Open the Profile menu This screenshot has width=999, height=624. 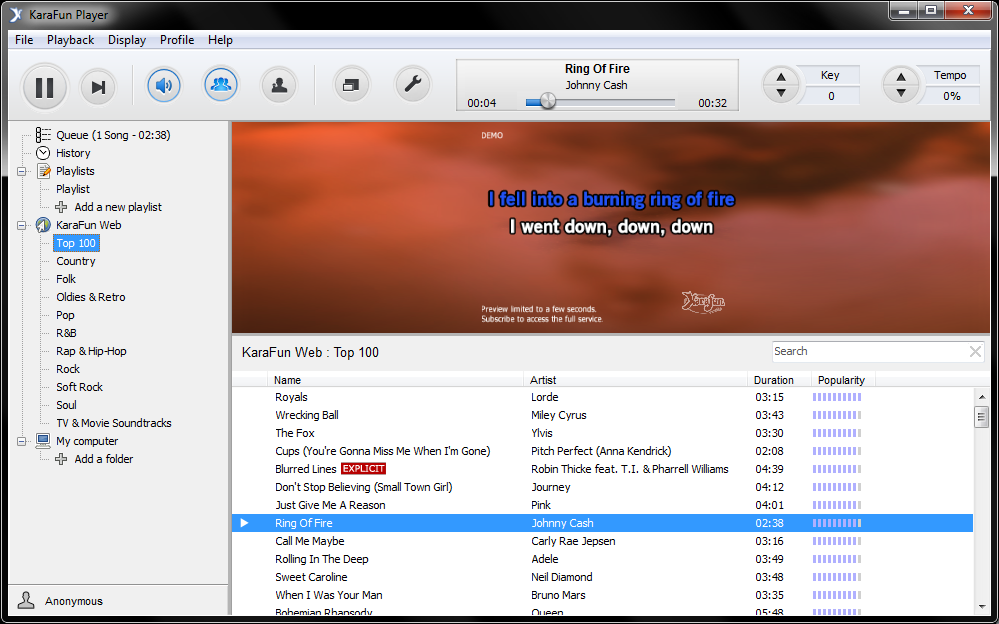176,40
